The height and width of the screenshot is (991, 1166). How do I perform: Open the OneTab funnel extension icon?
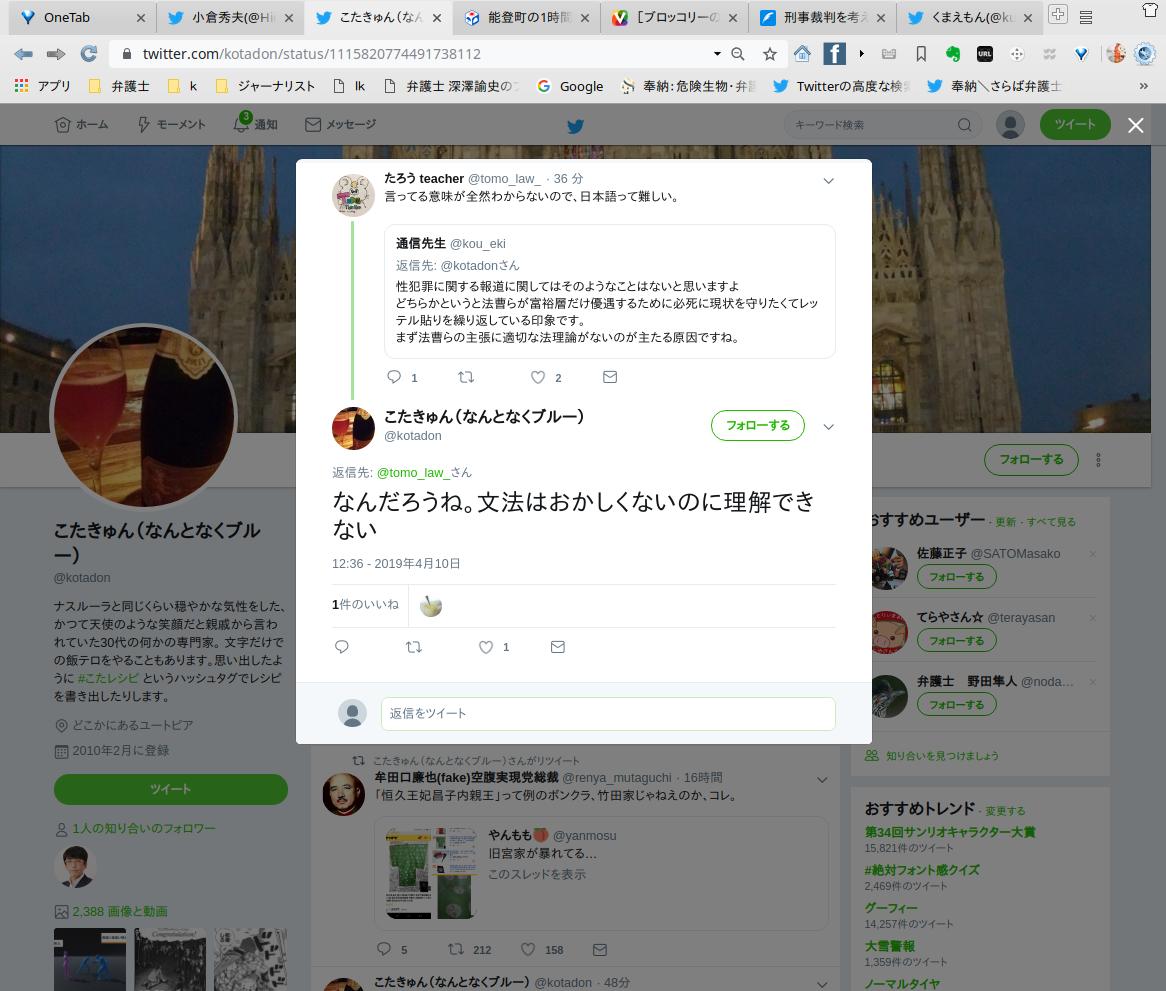coord(1081,54)
